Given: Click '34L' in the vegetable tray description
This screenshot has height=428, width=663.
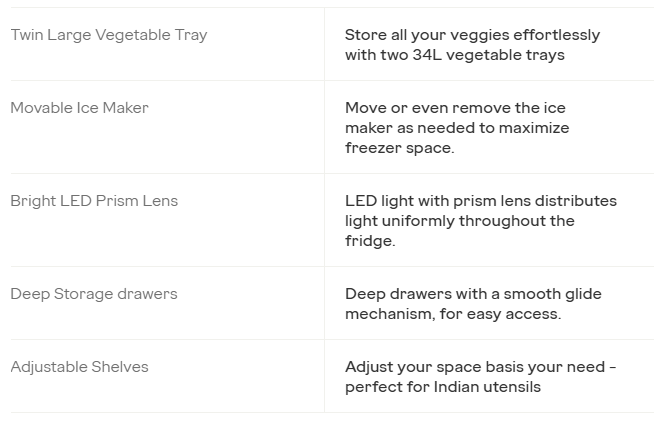Looking at the screenshot, I should 427,55.
